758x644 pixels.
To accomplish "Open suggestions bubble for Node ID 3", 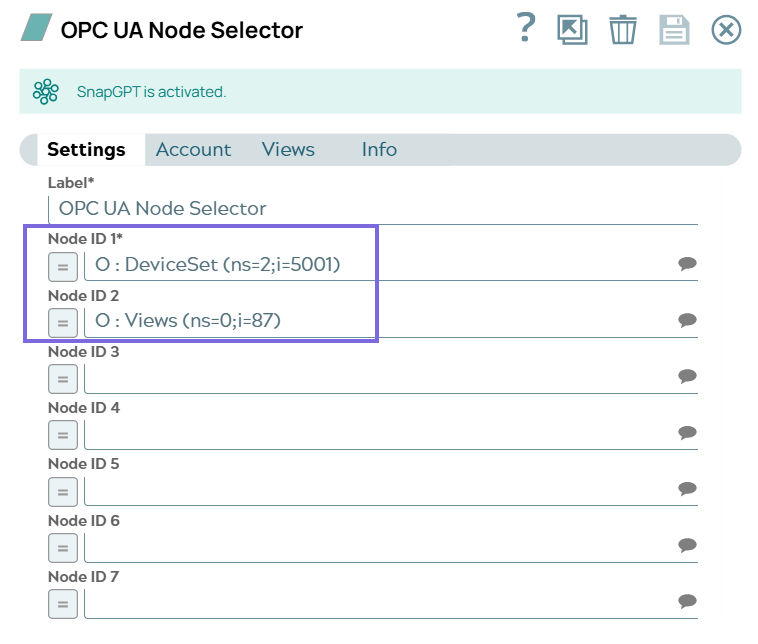I will [x=687, y=376].
